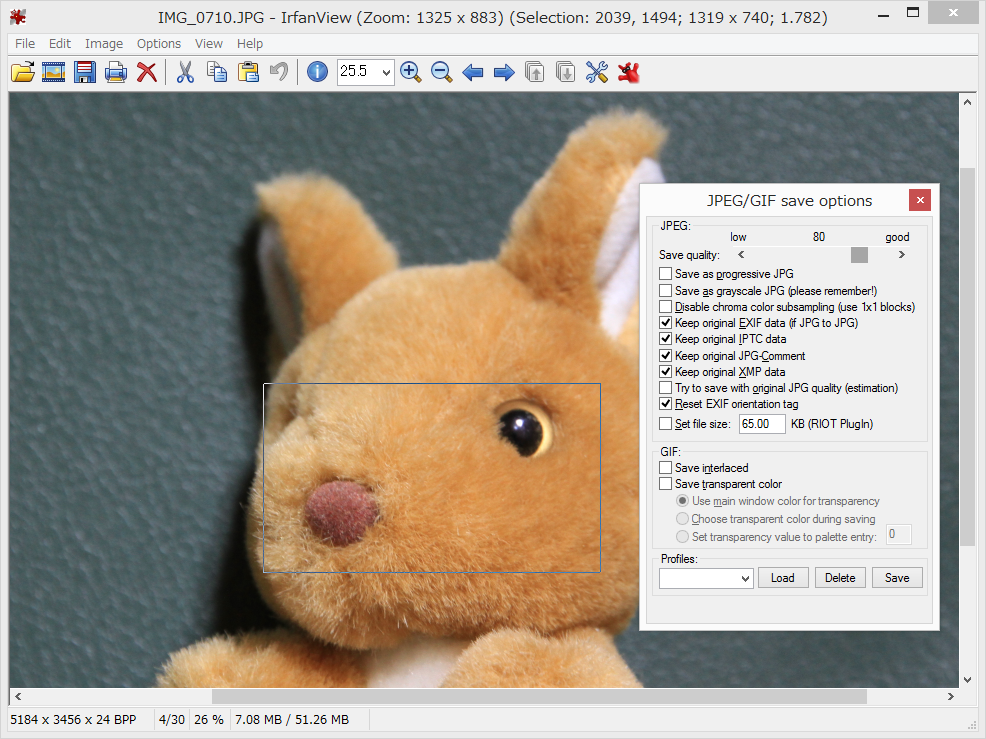Click the Zoom in magnifier icon
The height and width of the screenshot is (739, 986).
[x=410, y=72]
